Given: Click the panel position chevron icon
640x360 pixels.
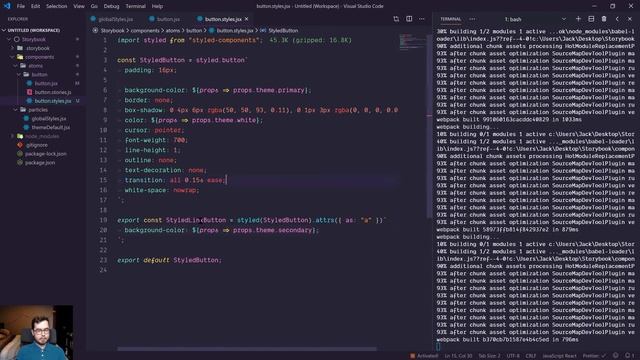Looking at the screenshot, I should click(617, 19).
